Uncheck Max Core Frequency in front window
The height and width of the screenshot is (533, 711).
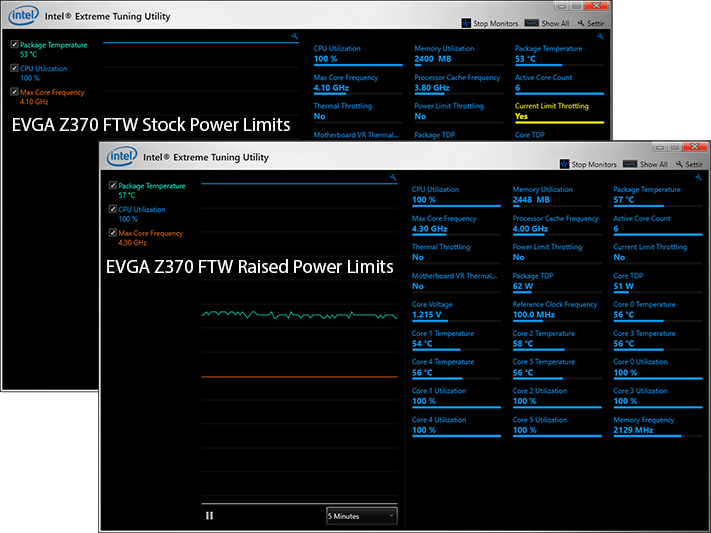(112, 232)
